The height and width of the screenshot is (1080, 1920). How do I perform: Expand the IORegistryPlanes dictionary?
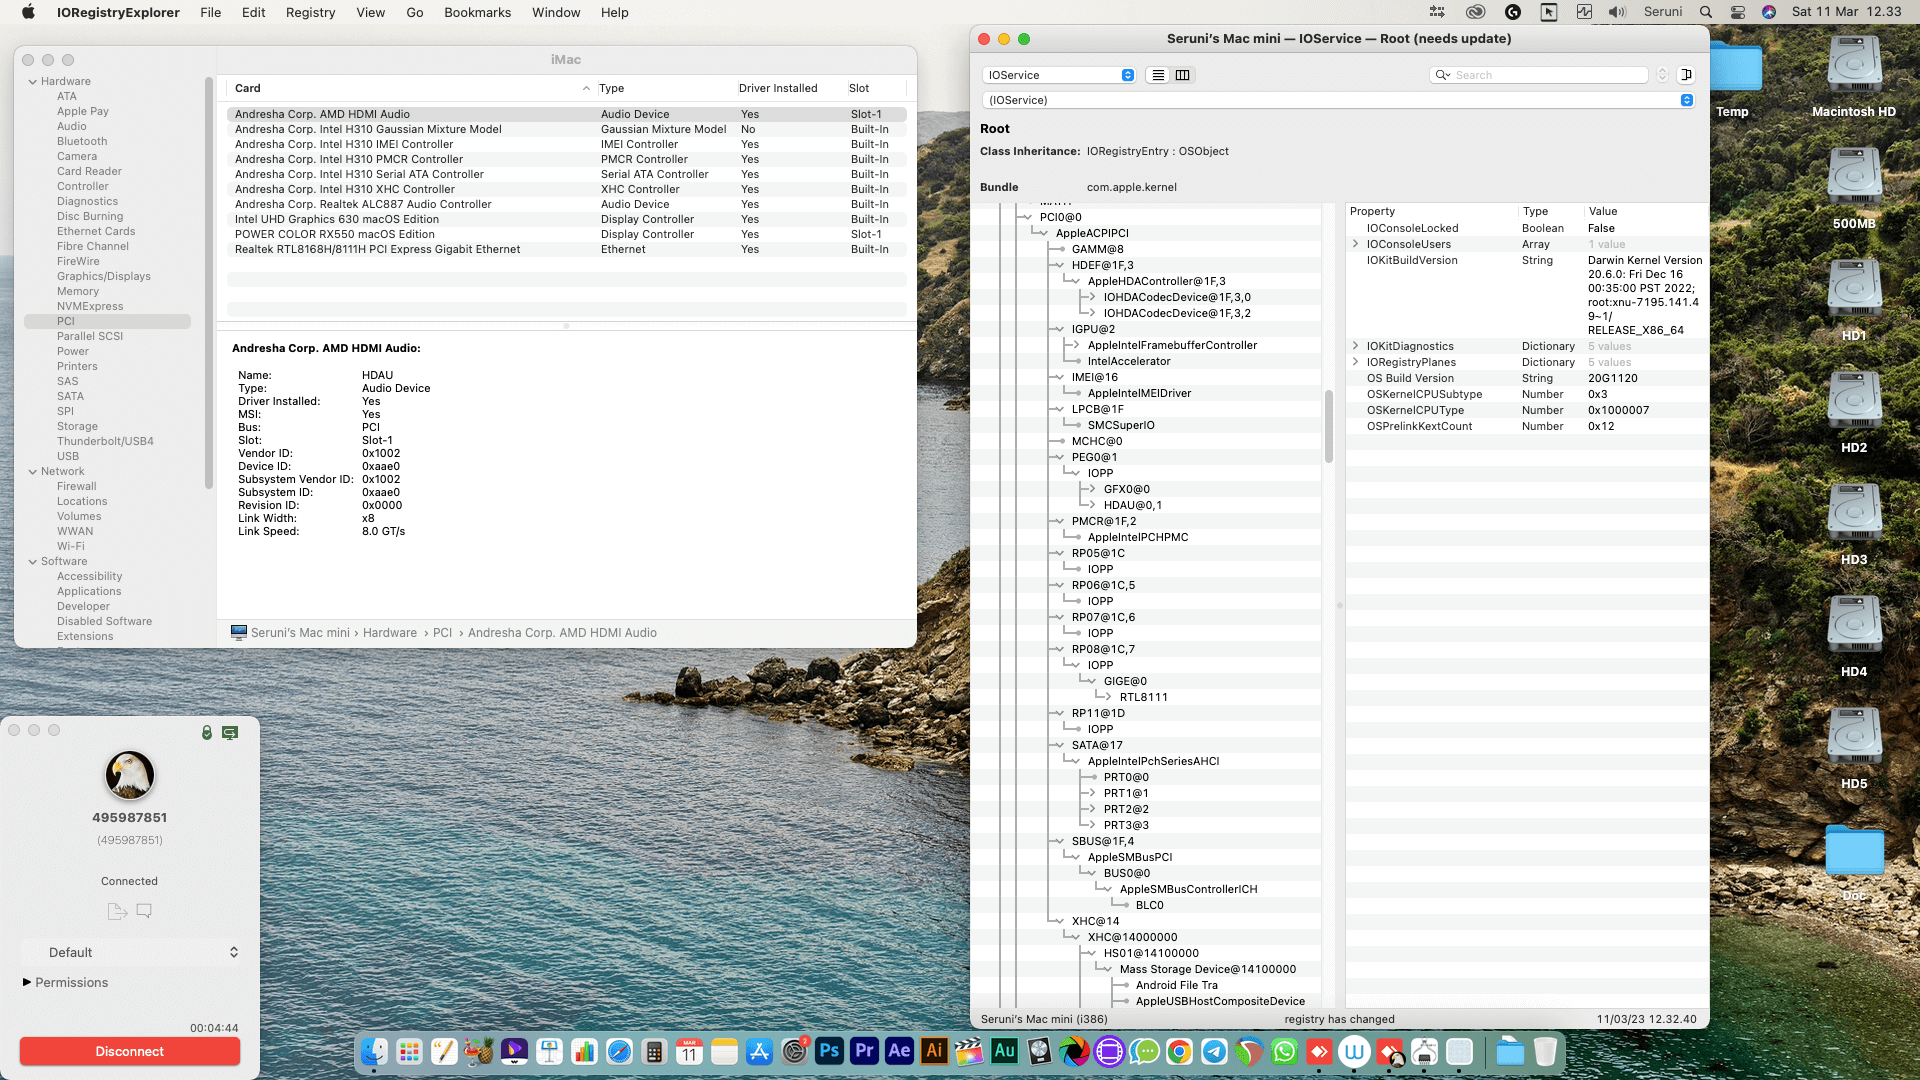[x=1356, y=362]
